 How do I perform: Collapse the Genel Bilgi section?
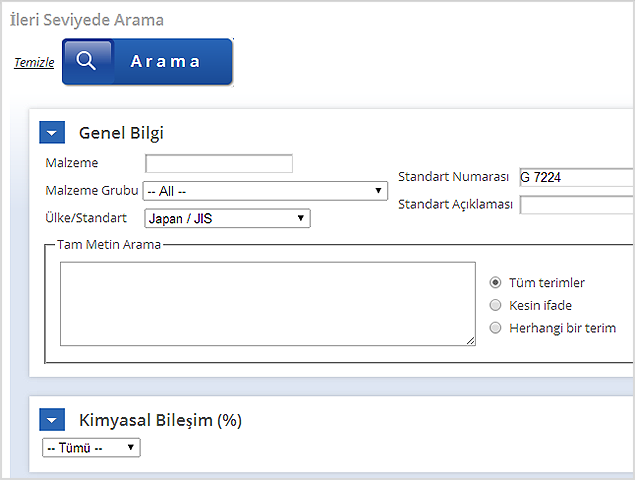coord(52,132)
